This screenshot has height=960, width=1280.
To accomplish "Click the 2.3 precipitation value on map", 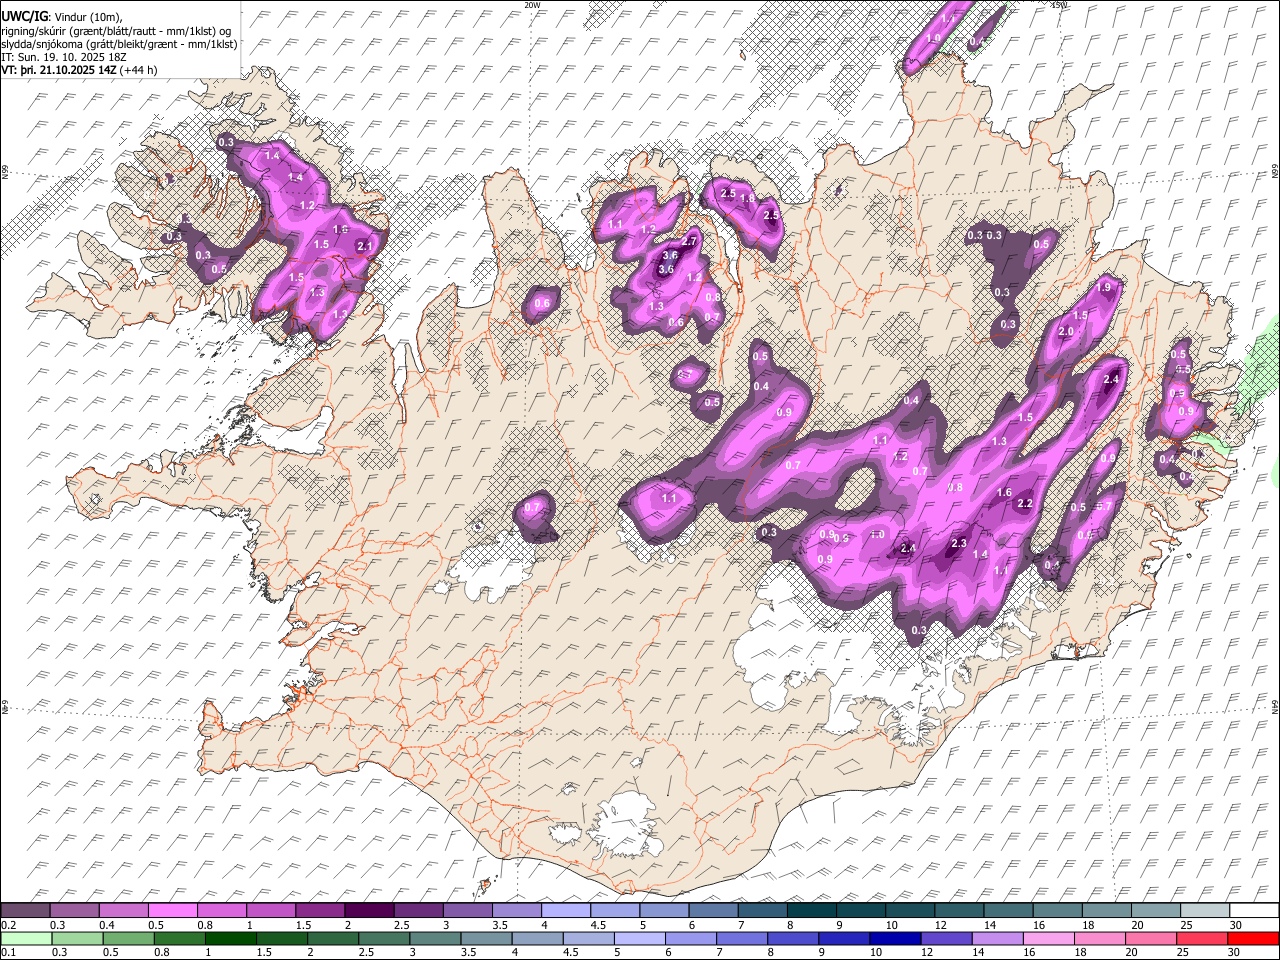I will (x=959, y=543).
